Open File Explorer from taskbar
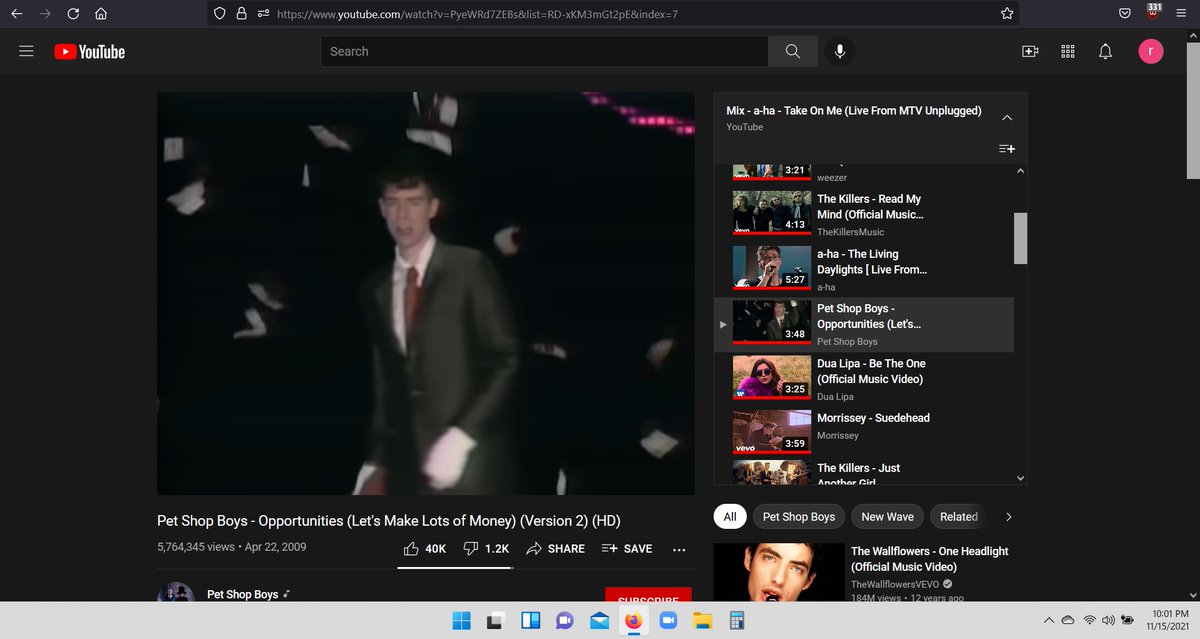1200x639 pixels. coord(702,621)
